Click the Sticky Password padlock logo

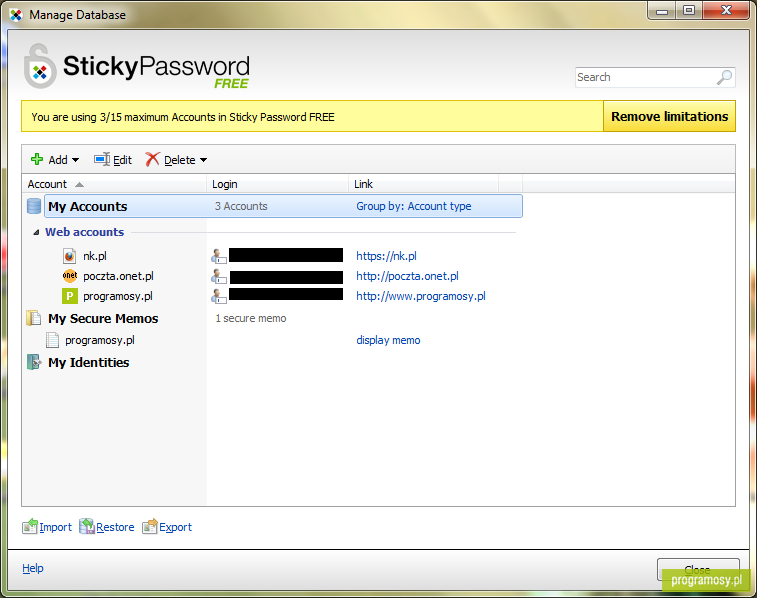[x=40, y=67]
